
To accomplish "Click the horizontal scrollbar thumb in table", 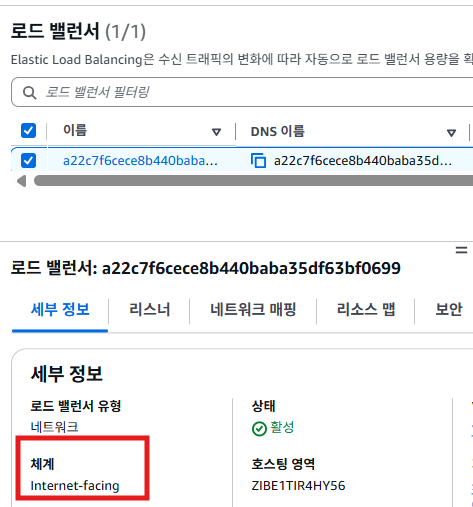I will tap(253, 181).
